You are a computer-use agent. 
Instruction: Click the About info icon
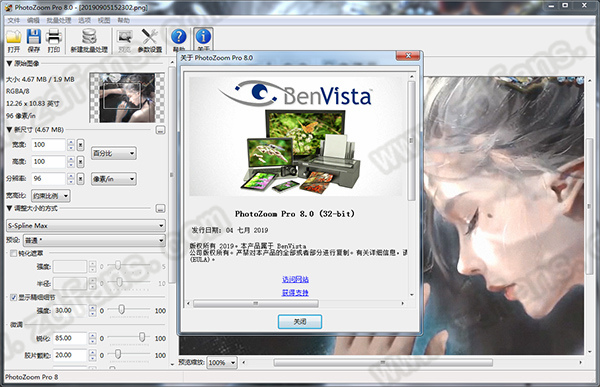[x=203, y=37]
